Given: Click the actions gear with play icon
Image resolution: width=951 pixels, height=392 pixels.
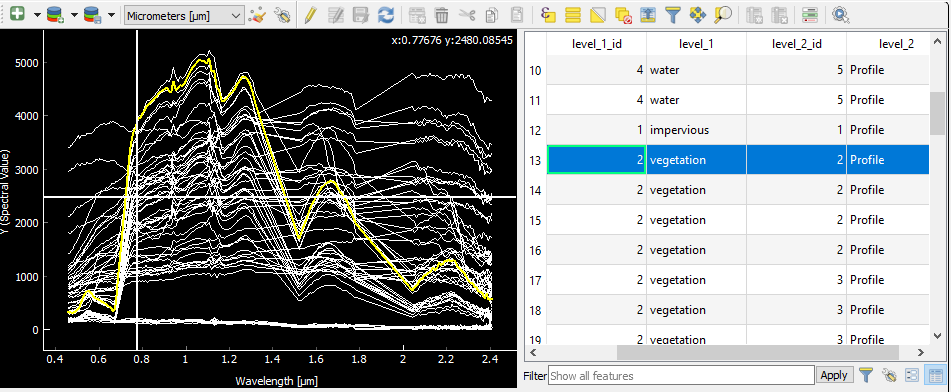Looking at the screenshot, I should coord(840,15).
